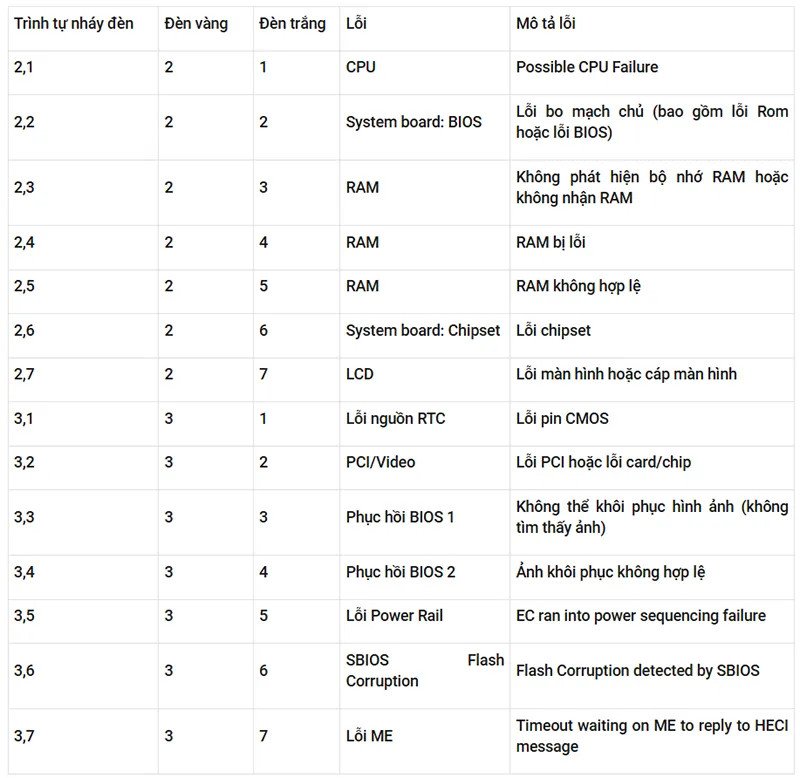Image resolution: width=800 pixels, height=778 pixels.
Task: Click the "Đèn trắng" column header
Action: pos(292,23)
